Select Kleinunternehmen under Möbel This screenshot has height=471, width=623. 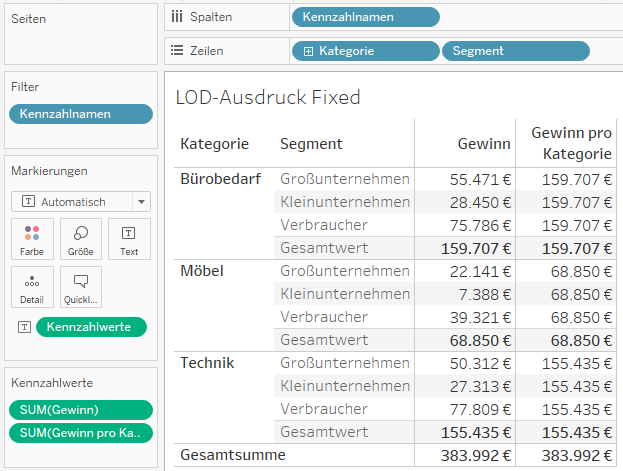[x=344, y=294]
